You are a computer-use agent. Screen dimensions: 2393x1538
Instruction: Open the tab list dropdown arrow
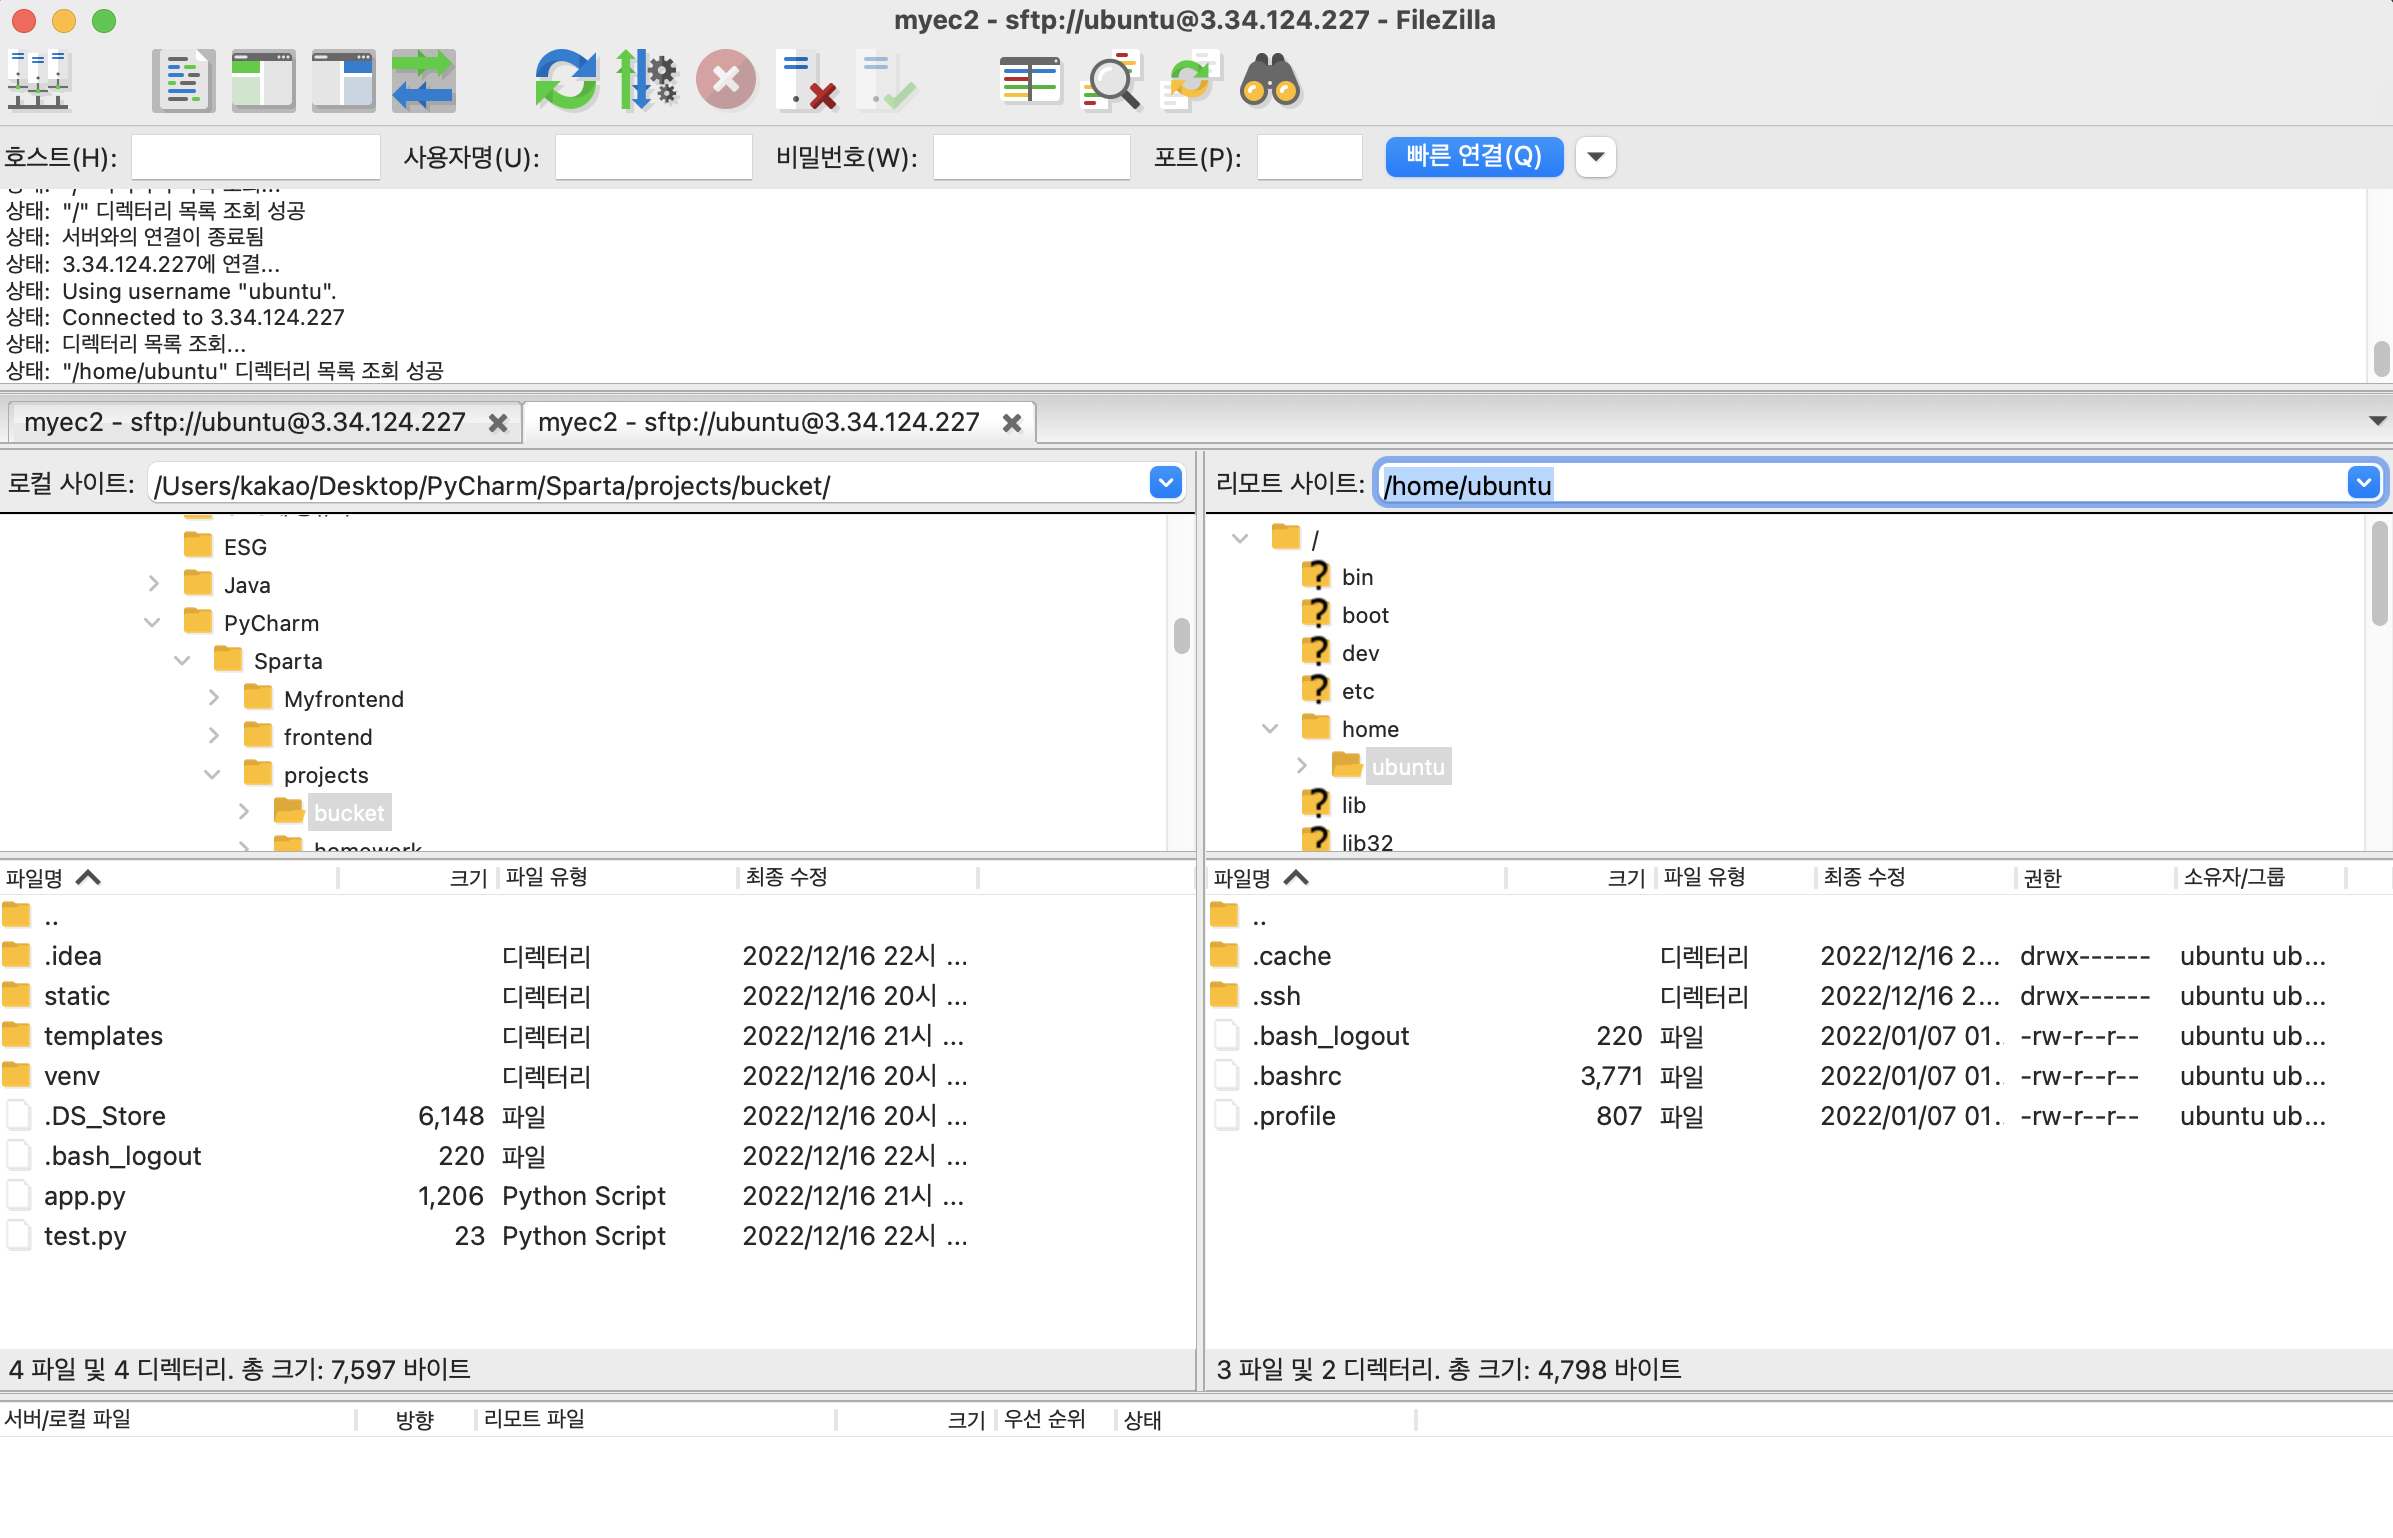click(2377, 422)
